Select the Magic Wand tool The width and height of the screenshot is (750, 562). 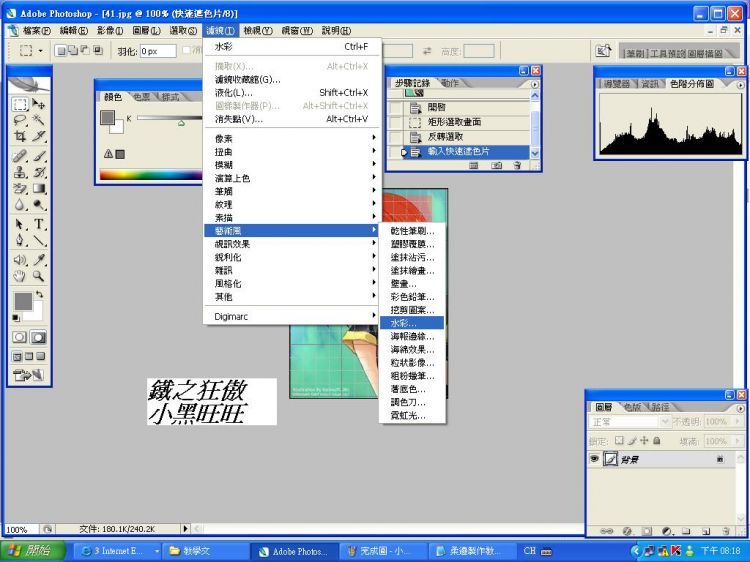point(39,120)
